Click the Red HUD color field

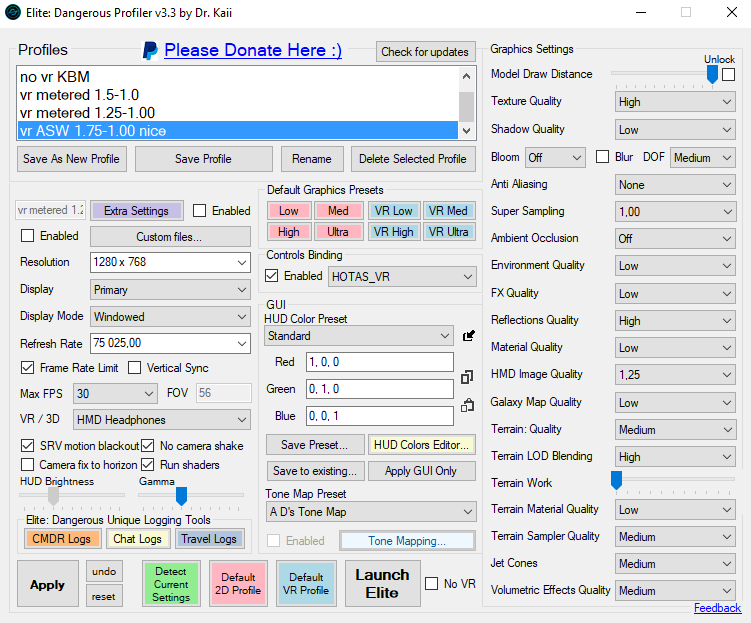pyautogui.click(x=380, y=362)
